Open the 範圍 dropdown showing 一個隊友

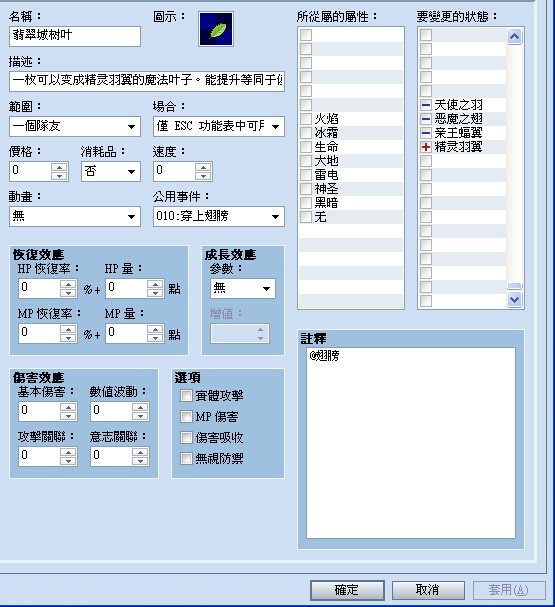75,127
